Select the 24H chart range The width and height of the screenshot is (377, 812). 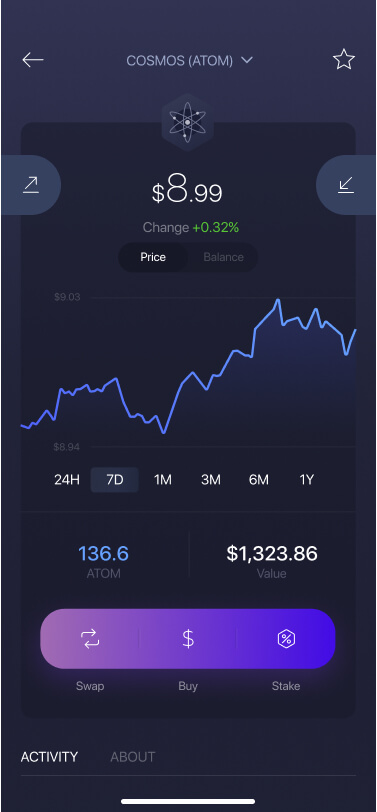point(67,480)
